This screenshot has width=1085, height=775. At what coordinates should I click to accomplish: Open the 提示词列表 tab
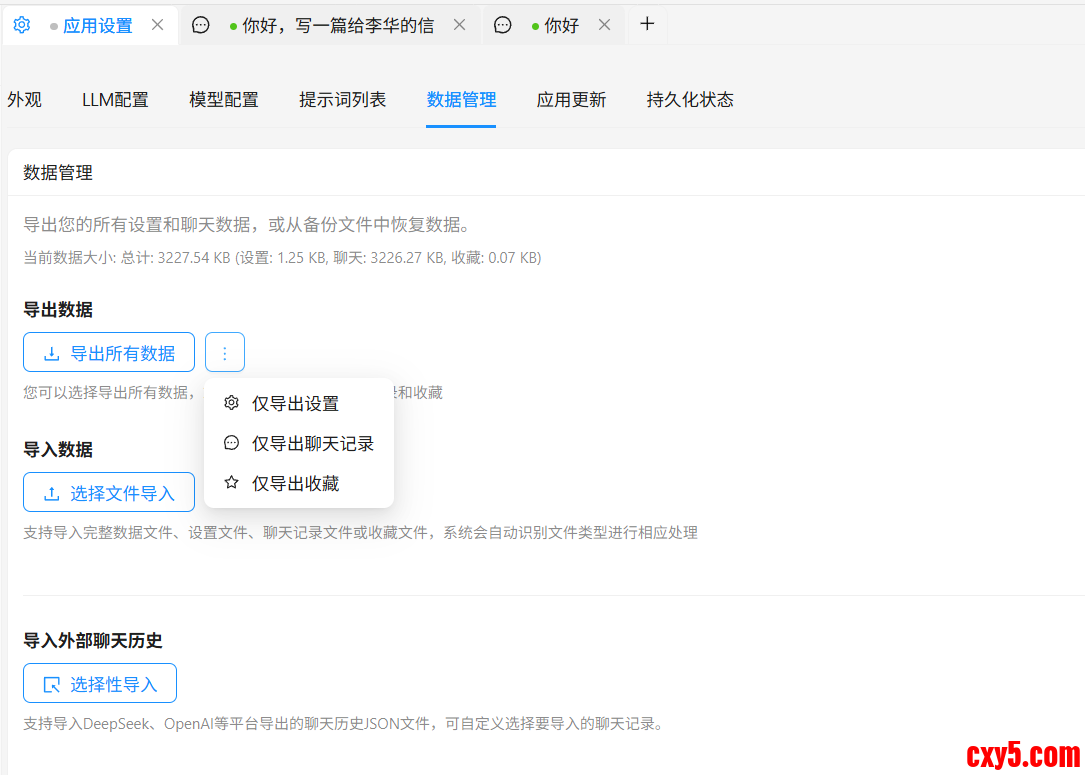point(342,100)
